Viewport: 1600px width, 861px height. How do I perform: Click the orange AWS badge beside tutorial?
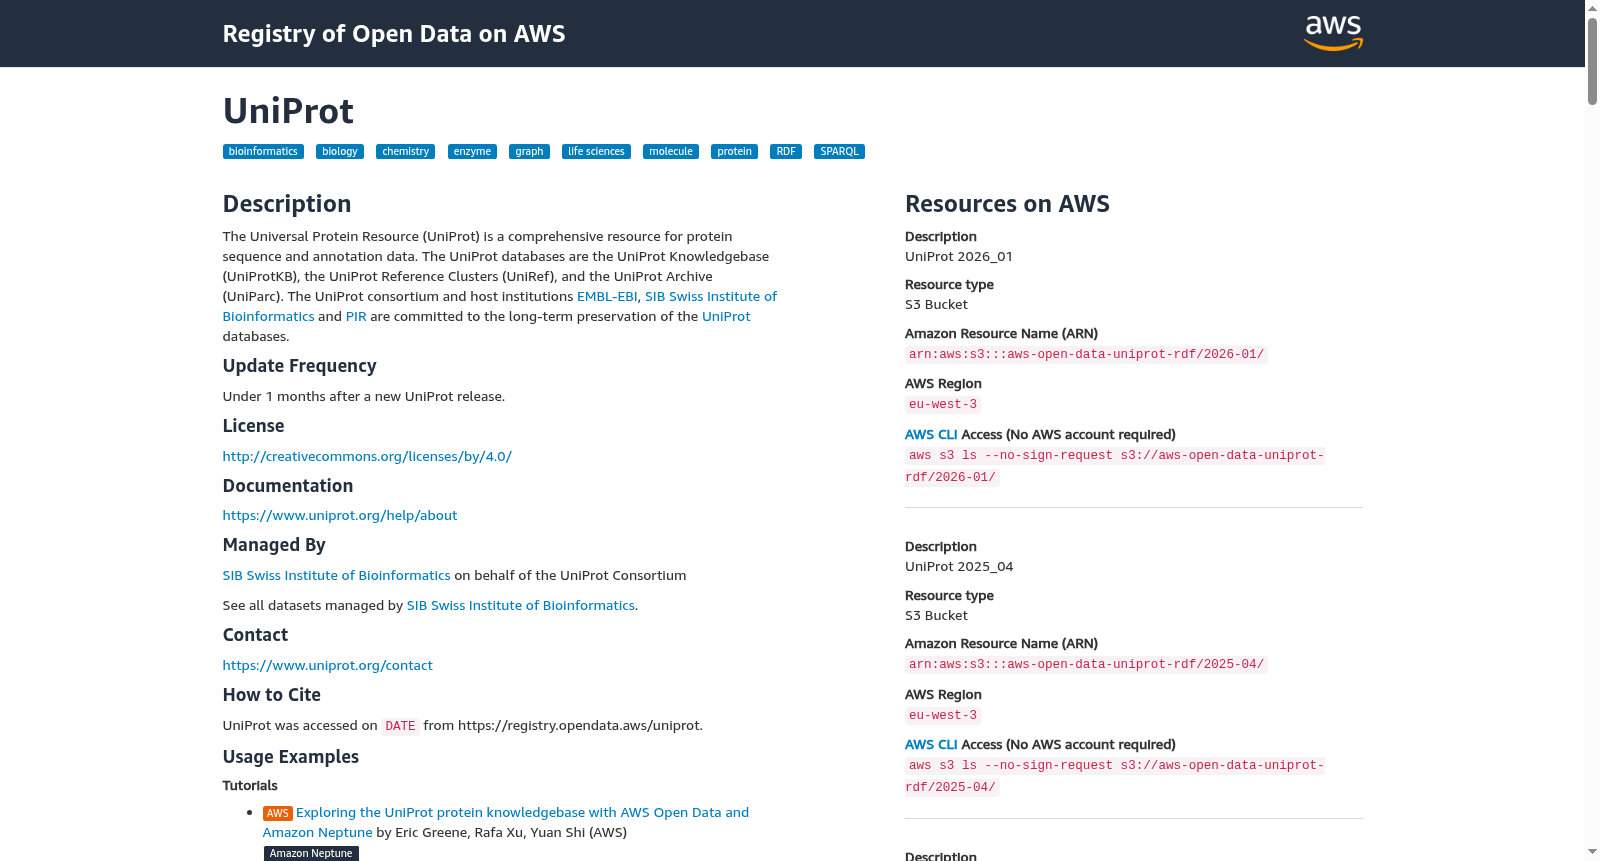(x=277, y=814)
